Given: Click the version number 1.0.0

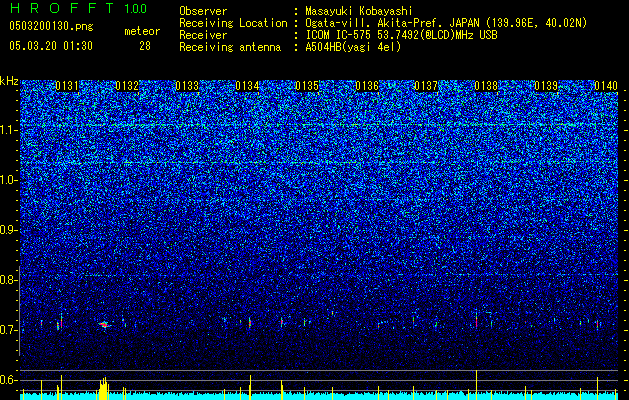Looking at the screenshot, I should tap(135, 9).
